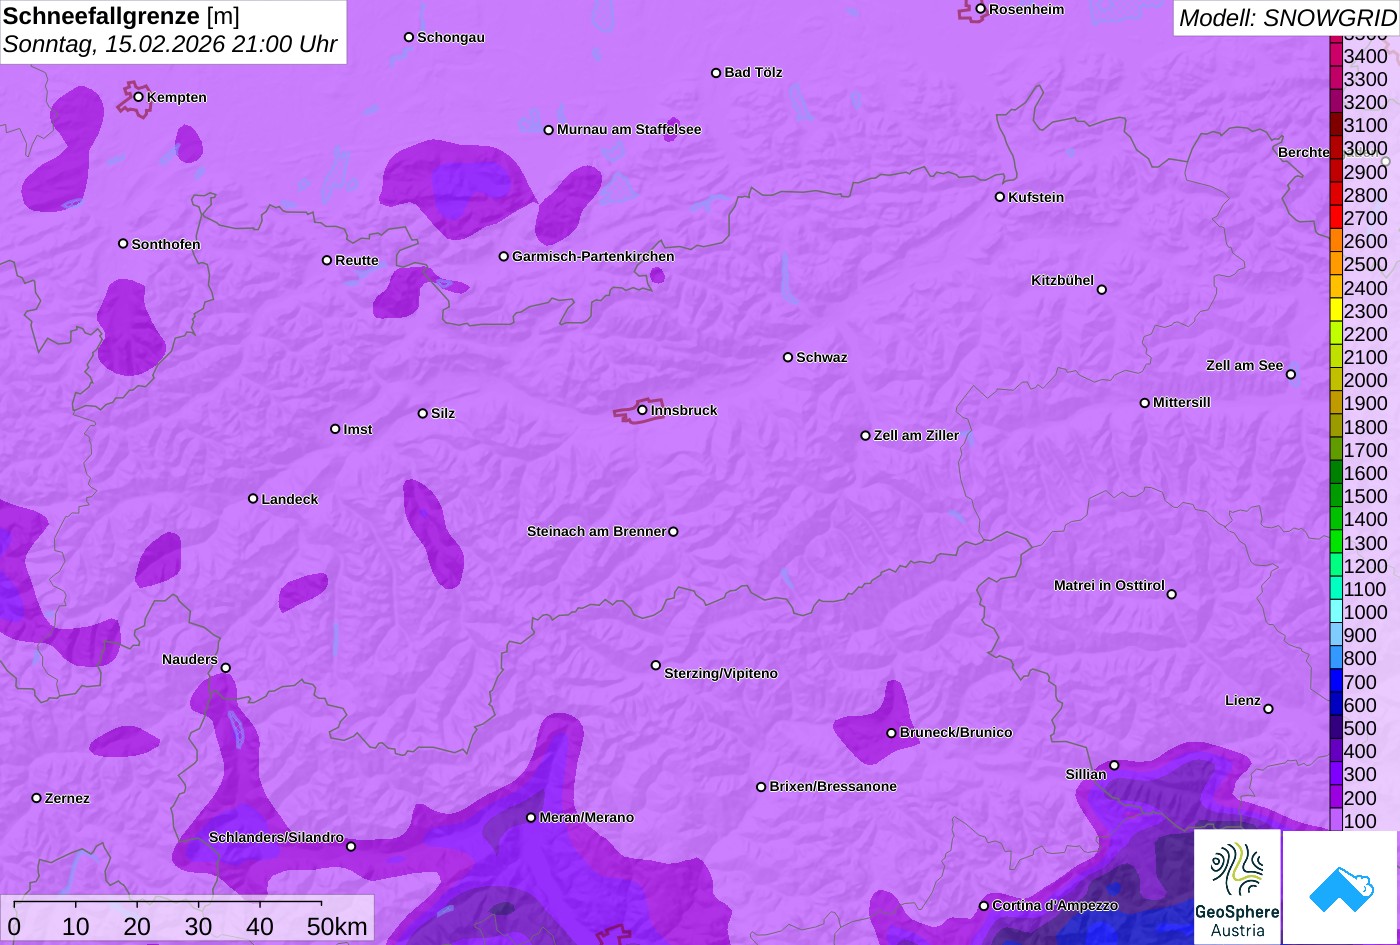Viewport: 1400px width, 945px height.
Task: Click the Garmisch-Partenkirchen label
Action: [593, 256]
